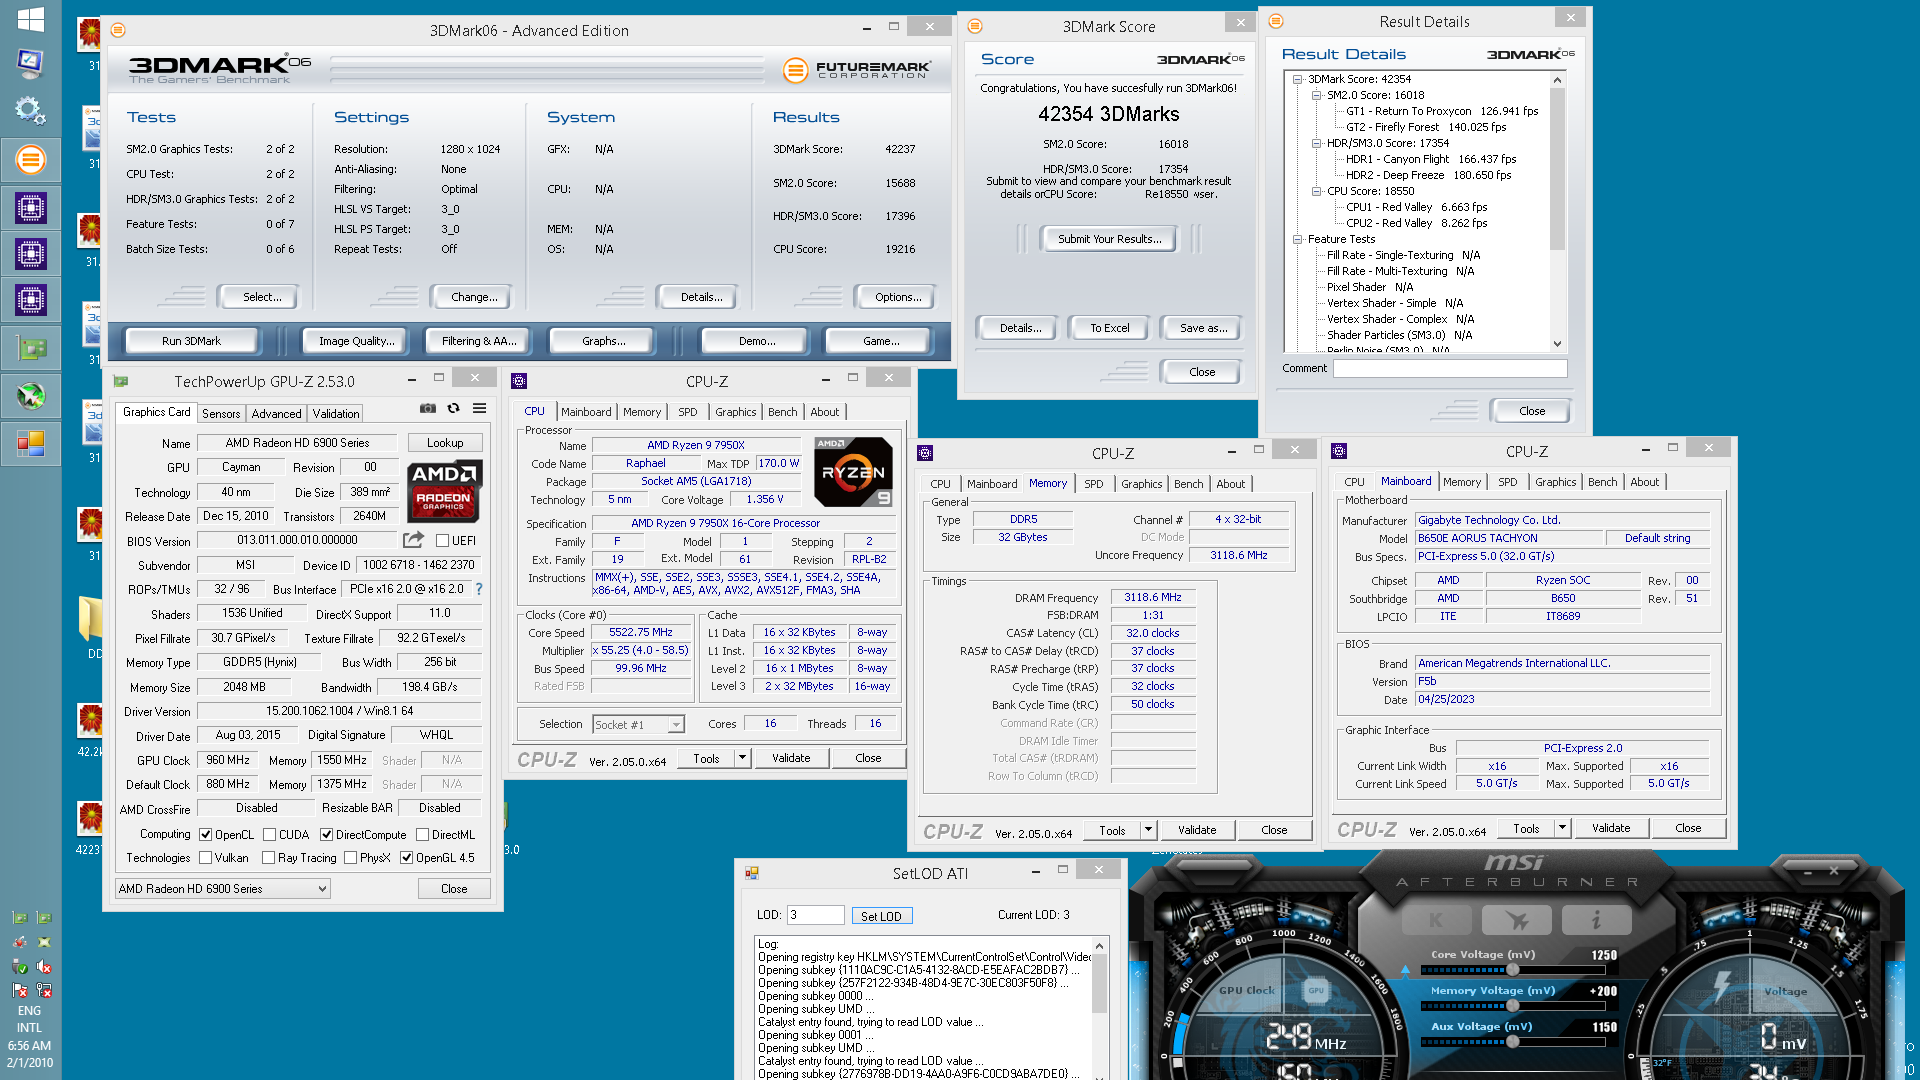
Task: Click the BIOS export share icon in GPU-Z
Action: pyautogui.click(x=413, y=540)
